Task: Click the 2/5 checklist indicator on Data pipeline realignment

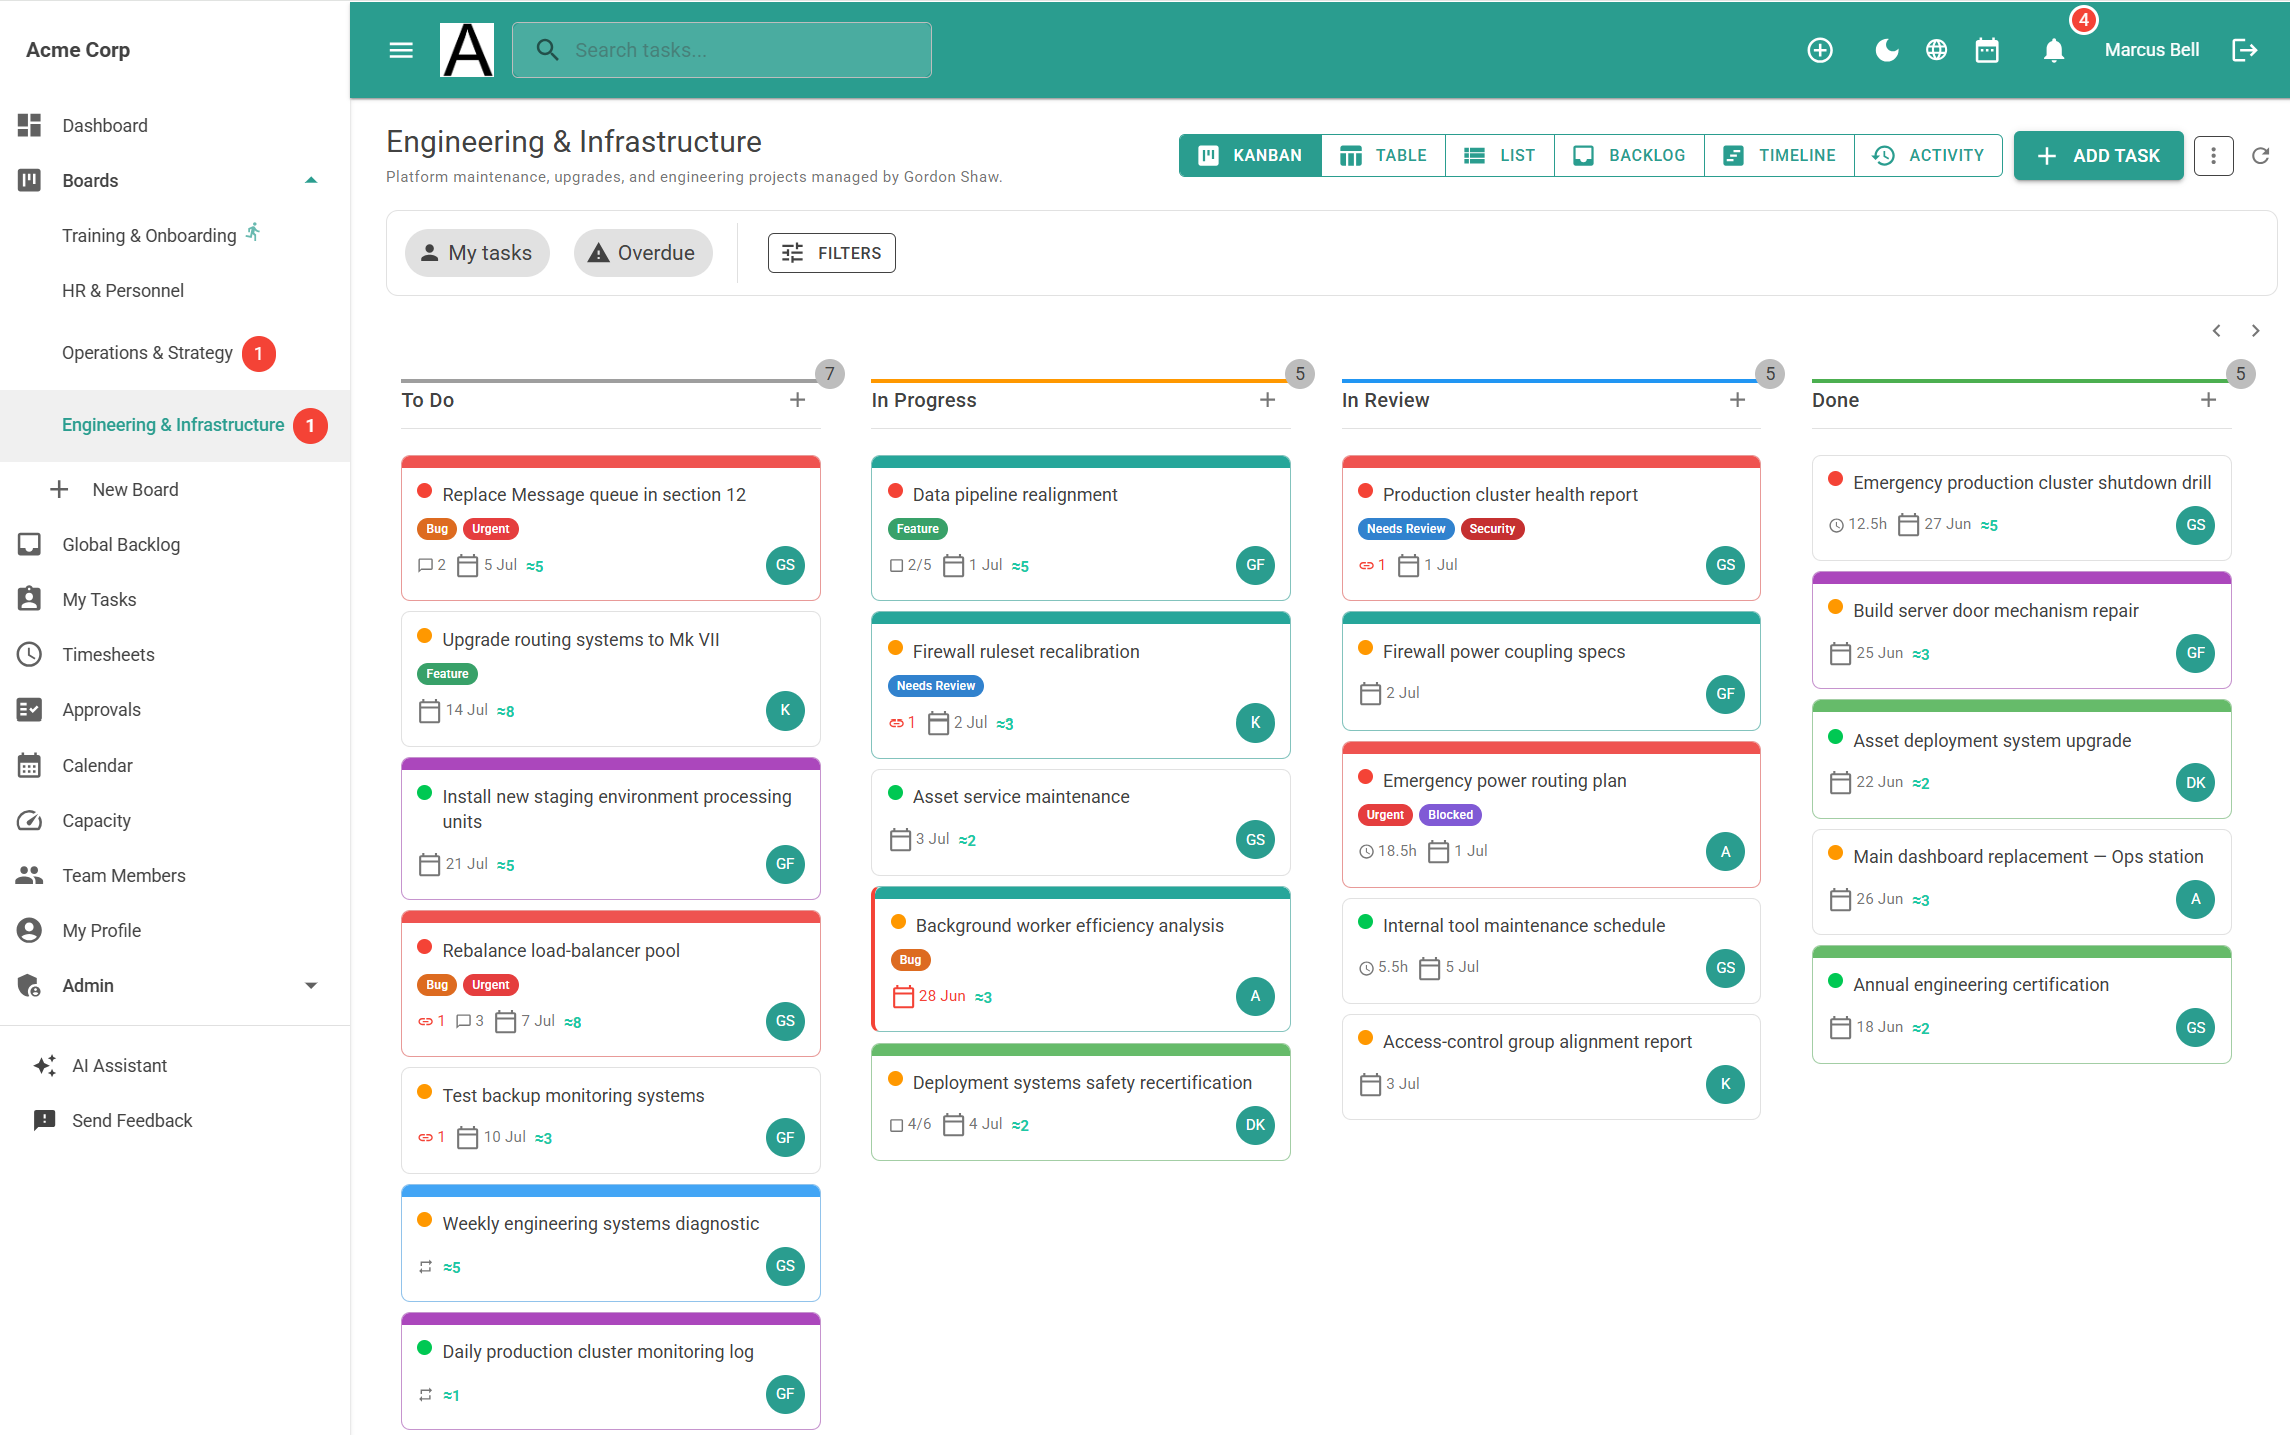Action: (910, 565)
